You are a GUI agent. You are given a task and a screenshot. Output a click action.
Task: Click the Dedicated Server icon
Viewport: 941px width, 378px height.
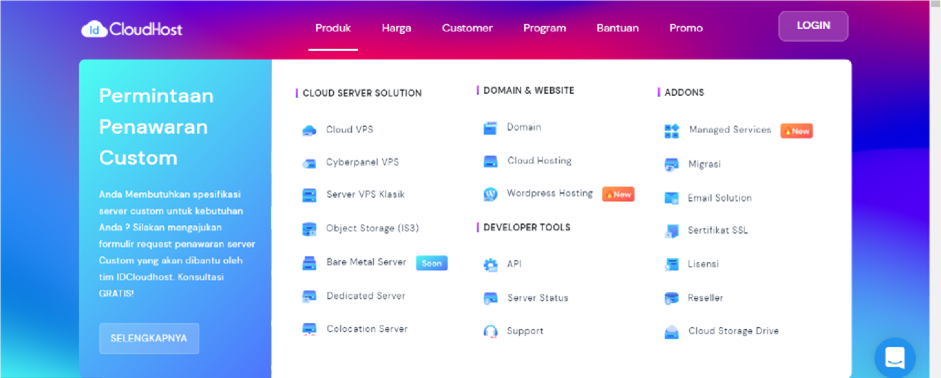coord(309,296)
